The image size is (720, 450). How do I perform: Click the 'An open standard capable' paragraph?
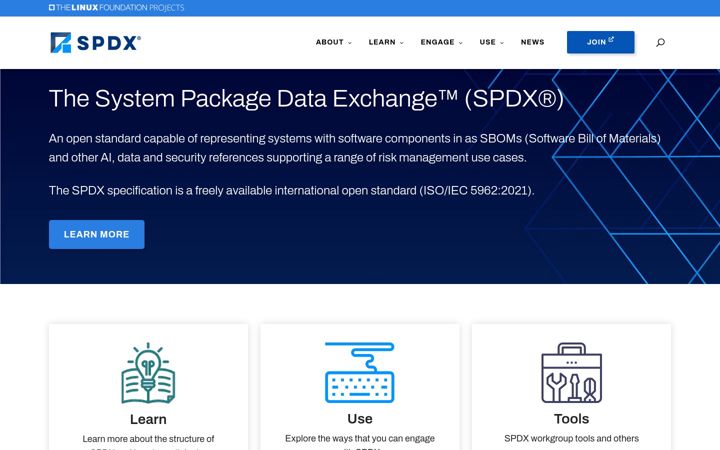tap(354, 148)
